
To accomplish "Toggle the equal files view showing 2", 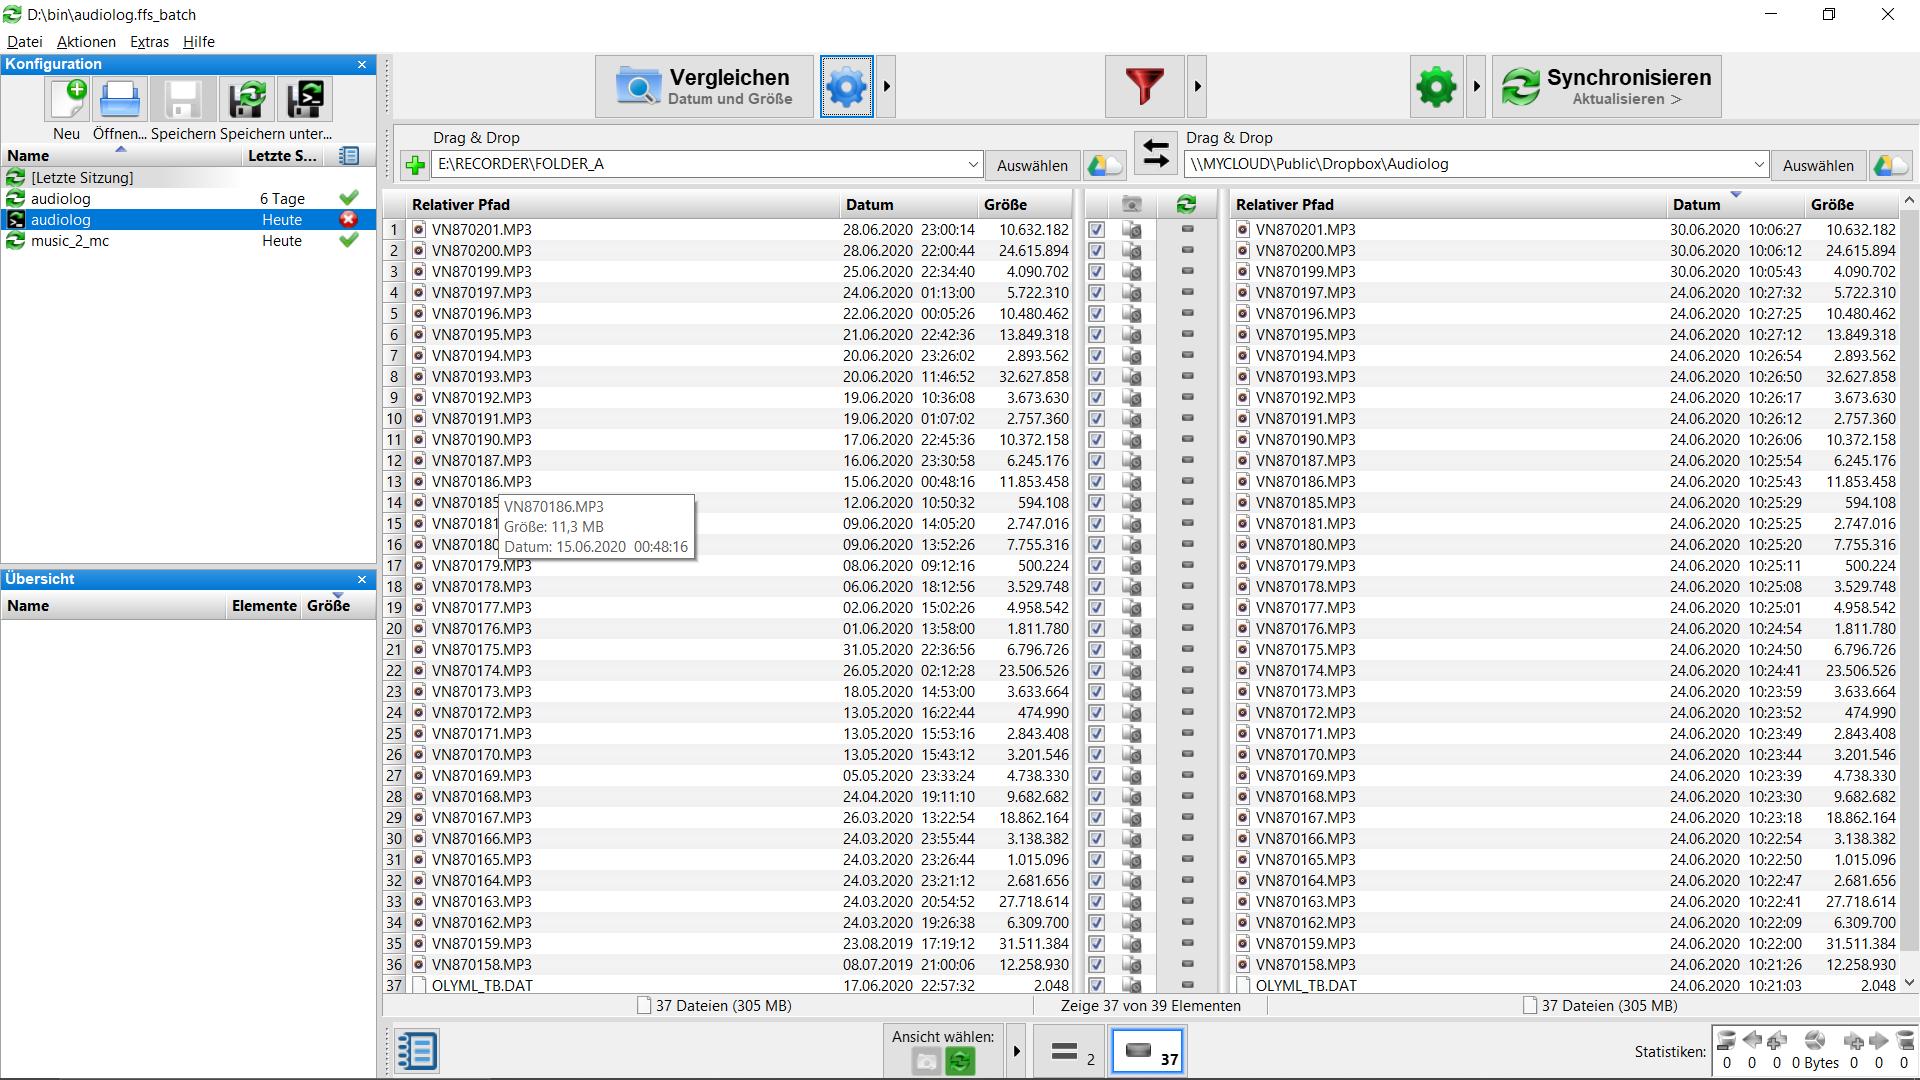I will [x=1070, y=1051].
